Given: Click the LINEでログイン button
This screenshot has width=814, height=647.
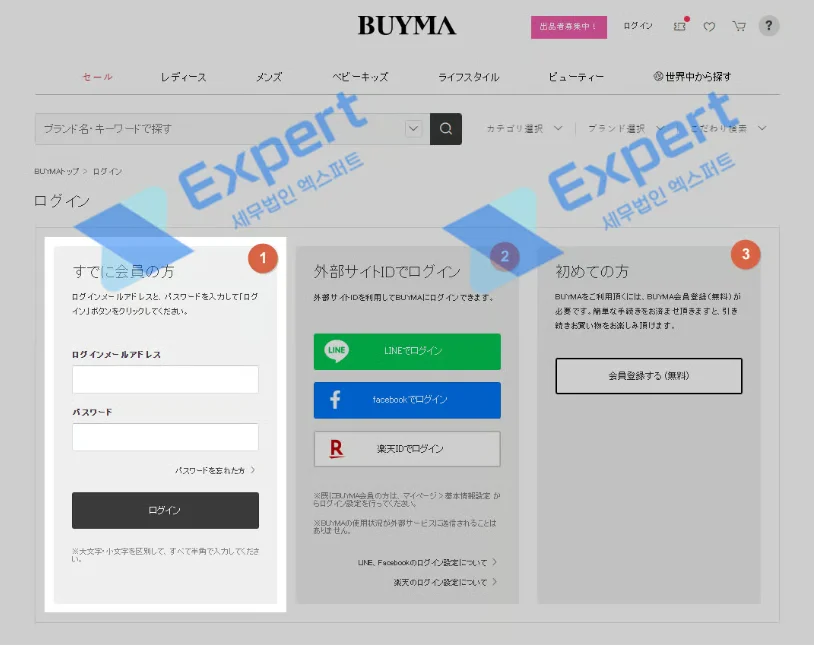Looking at the screenshot, I should (x=407, y=352).
